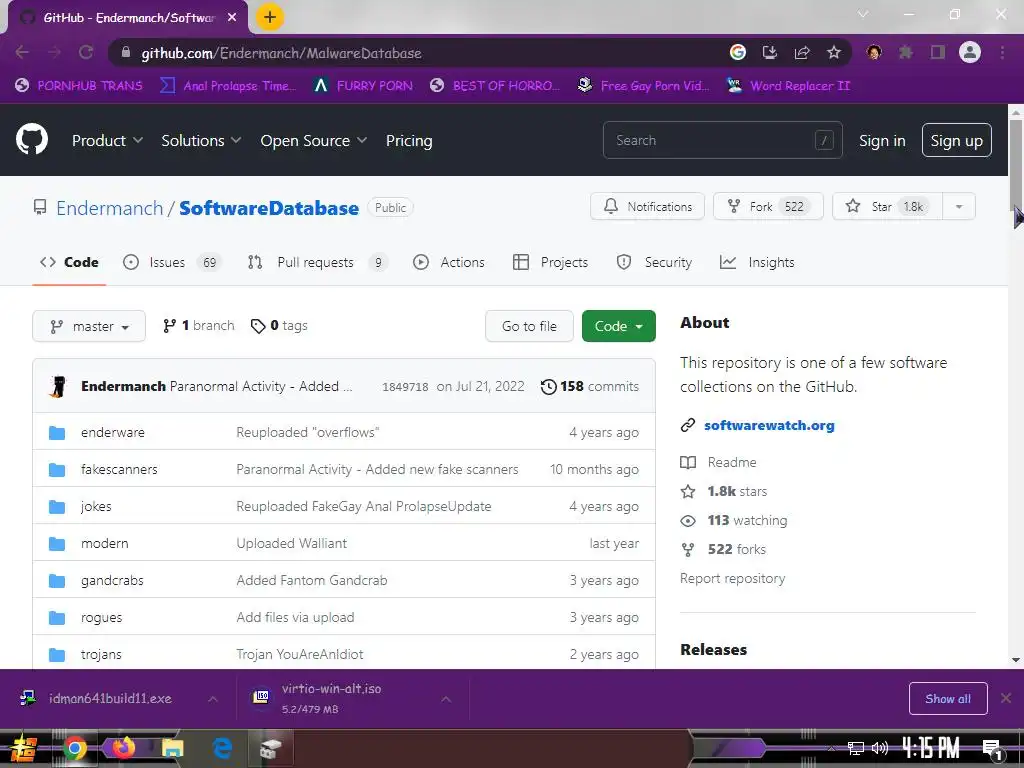Open the Security tab

click(x=654, y=262)
